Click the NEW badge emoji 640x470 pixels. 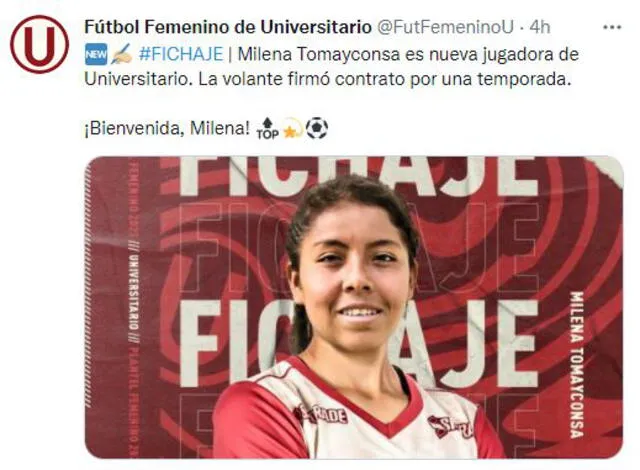96,54
